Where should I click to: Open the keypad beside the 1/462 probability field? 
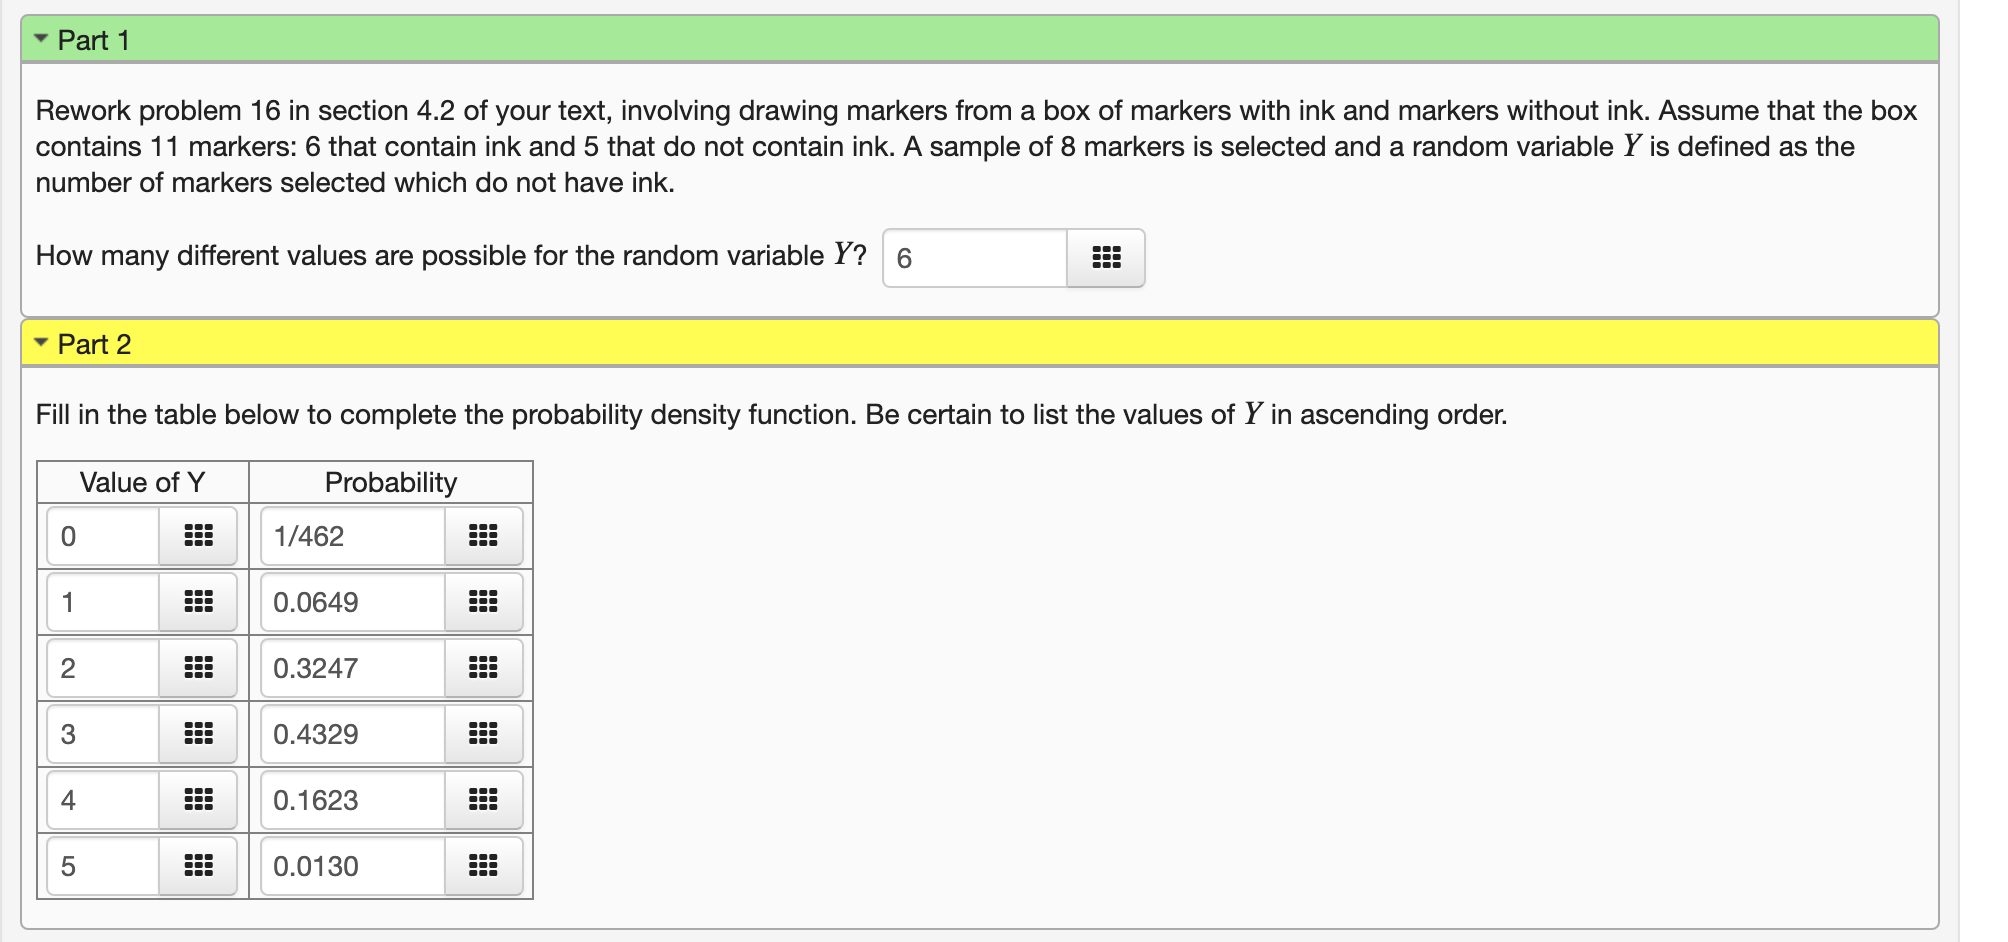click(x=485, y=536)
